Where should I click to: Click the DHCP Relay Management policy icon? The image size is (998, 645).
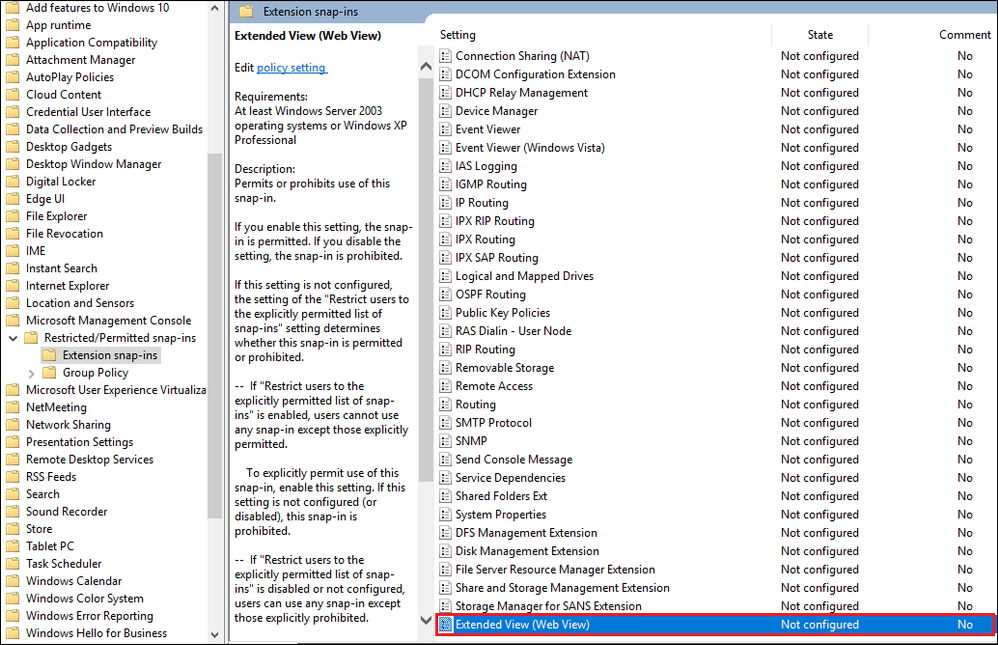click(446, 93)
